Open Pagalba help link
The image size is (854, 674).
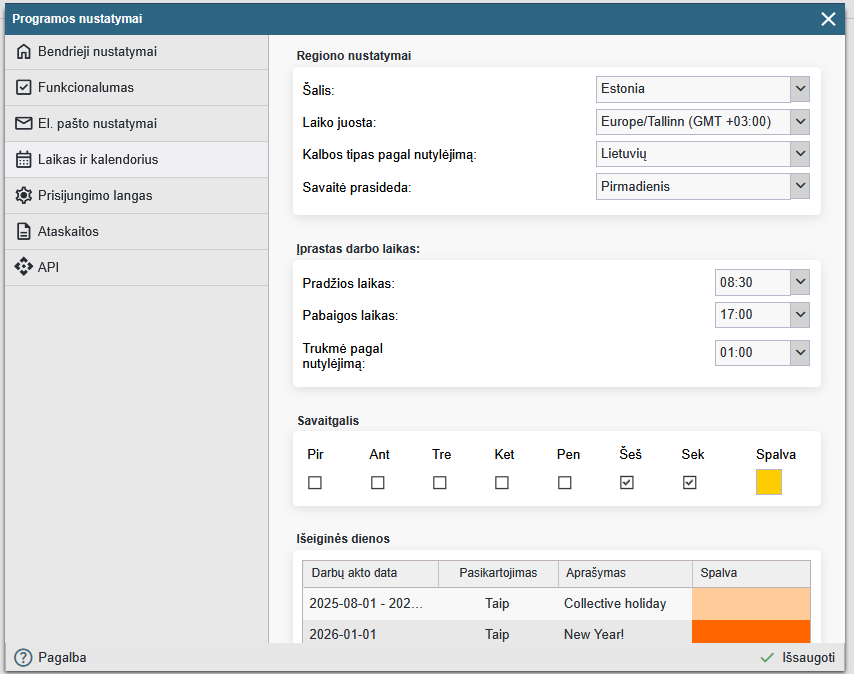tap(51, 658)
